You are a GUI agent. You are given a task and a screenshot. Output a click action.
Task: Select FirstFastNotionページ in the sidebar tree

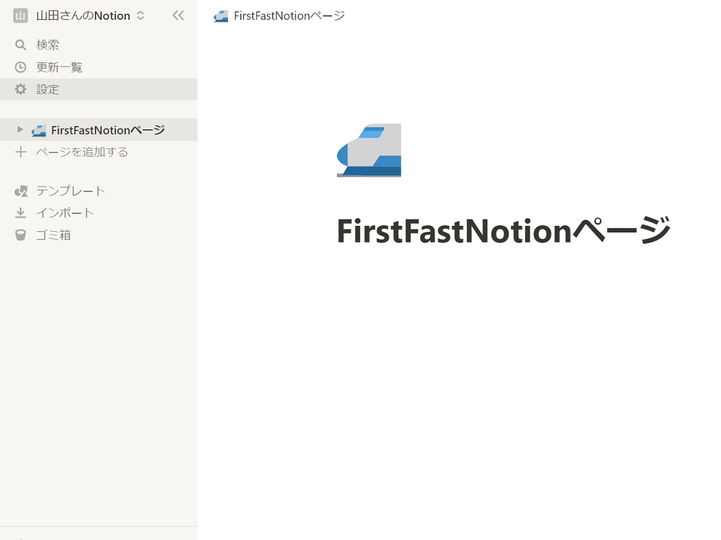pos(98,130)
